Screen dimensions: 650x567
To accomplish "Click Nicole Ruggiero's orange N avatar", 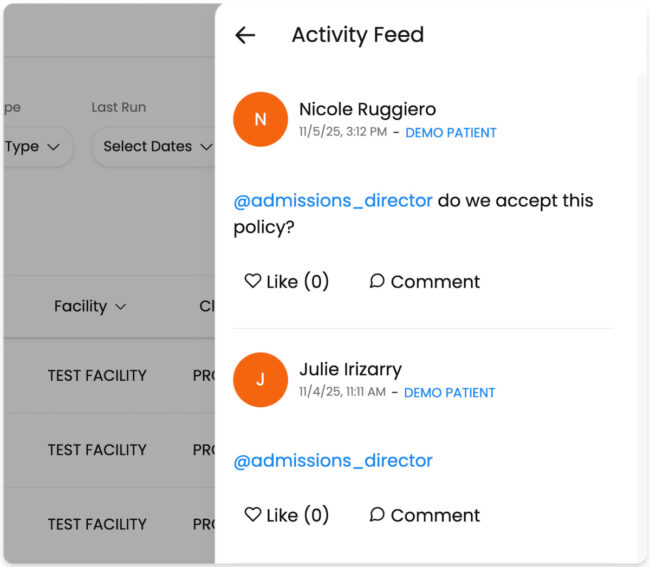I will click(260, 119).
